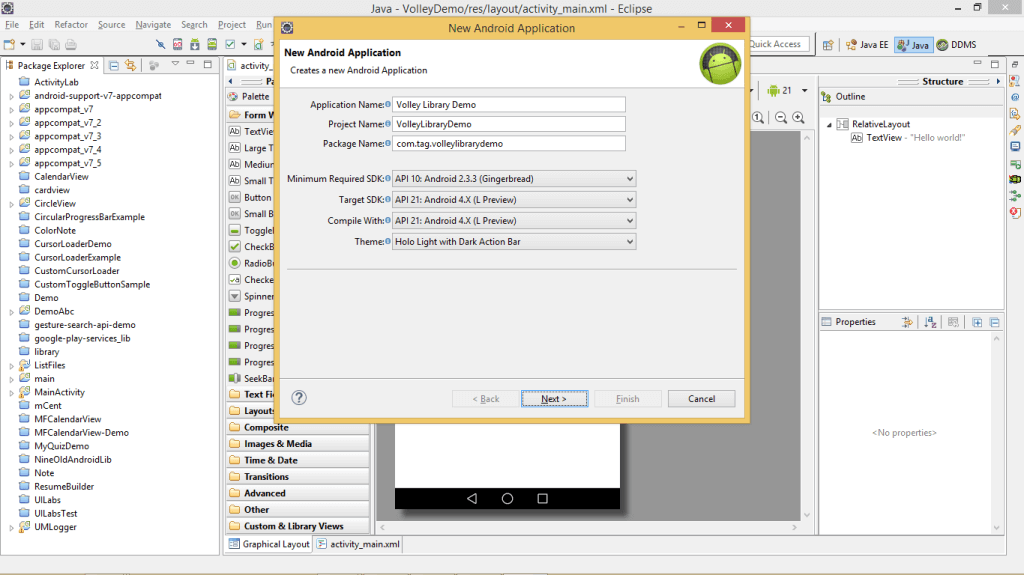Click the new Android XML file toolbar icon
Viewport: 1024px width, 575px height.
[259, 44]
